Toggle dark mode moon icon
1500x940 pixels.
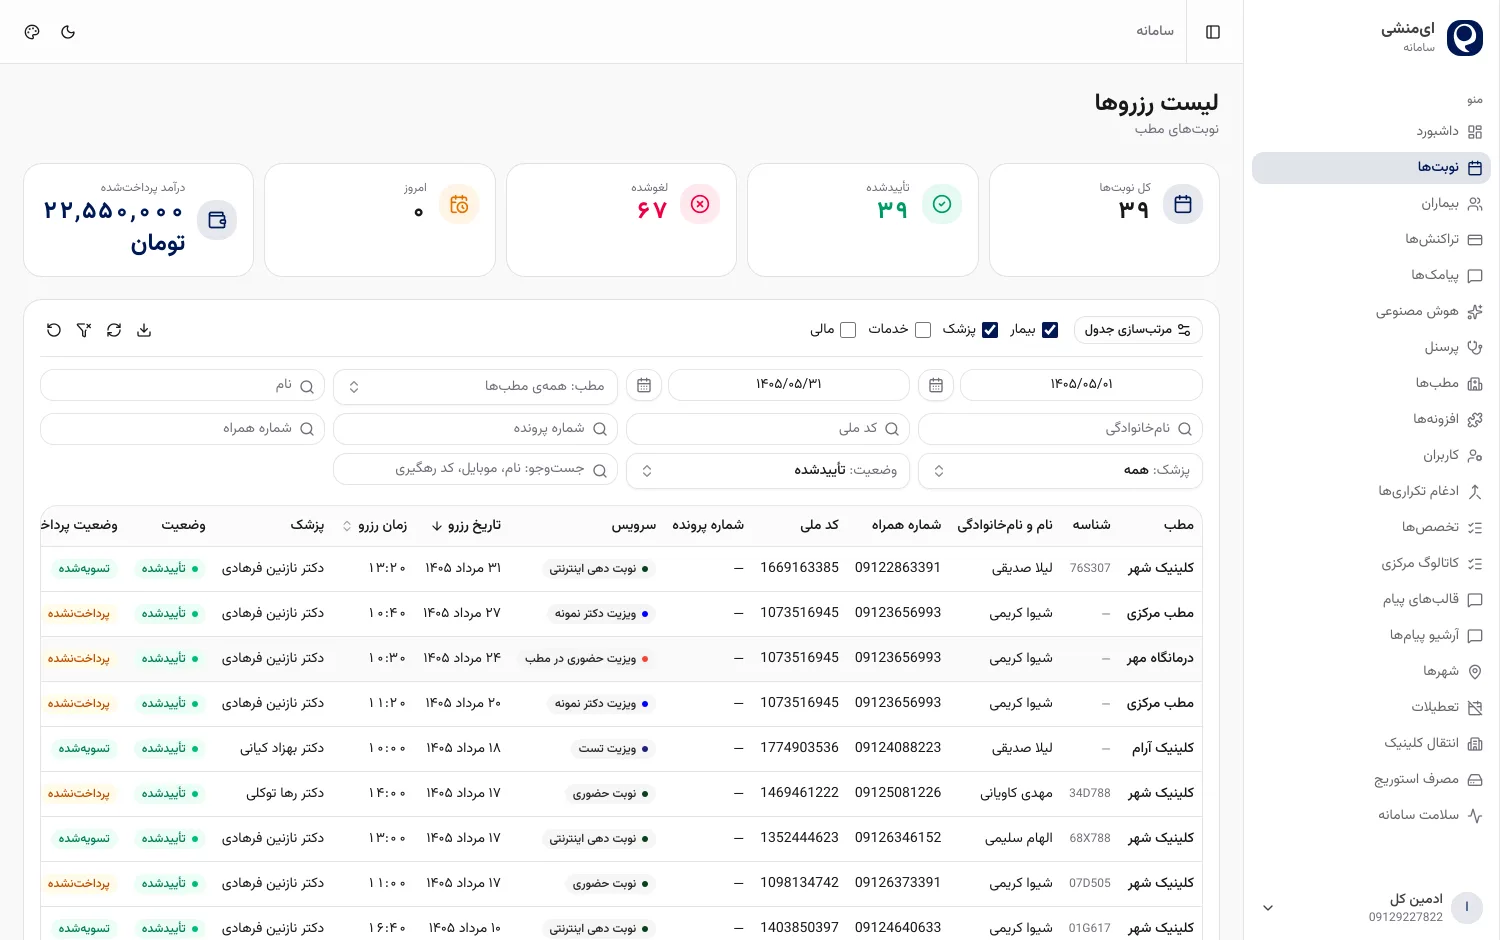pos(68,32)
